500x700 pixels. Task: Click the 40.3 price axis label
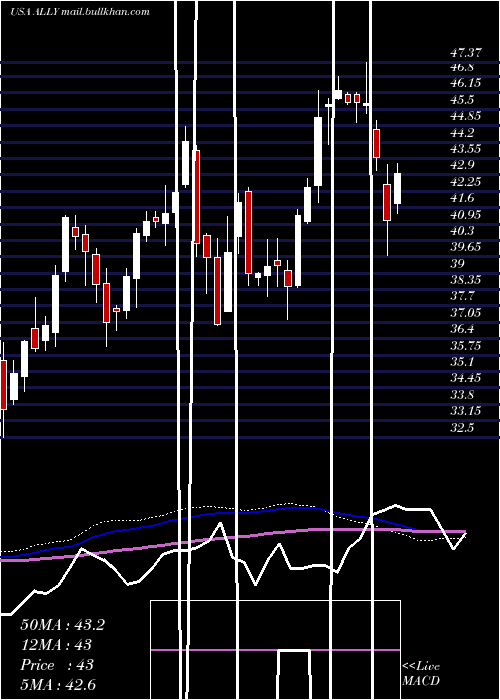tap(462, 230)
